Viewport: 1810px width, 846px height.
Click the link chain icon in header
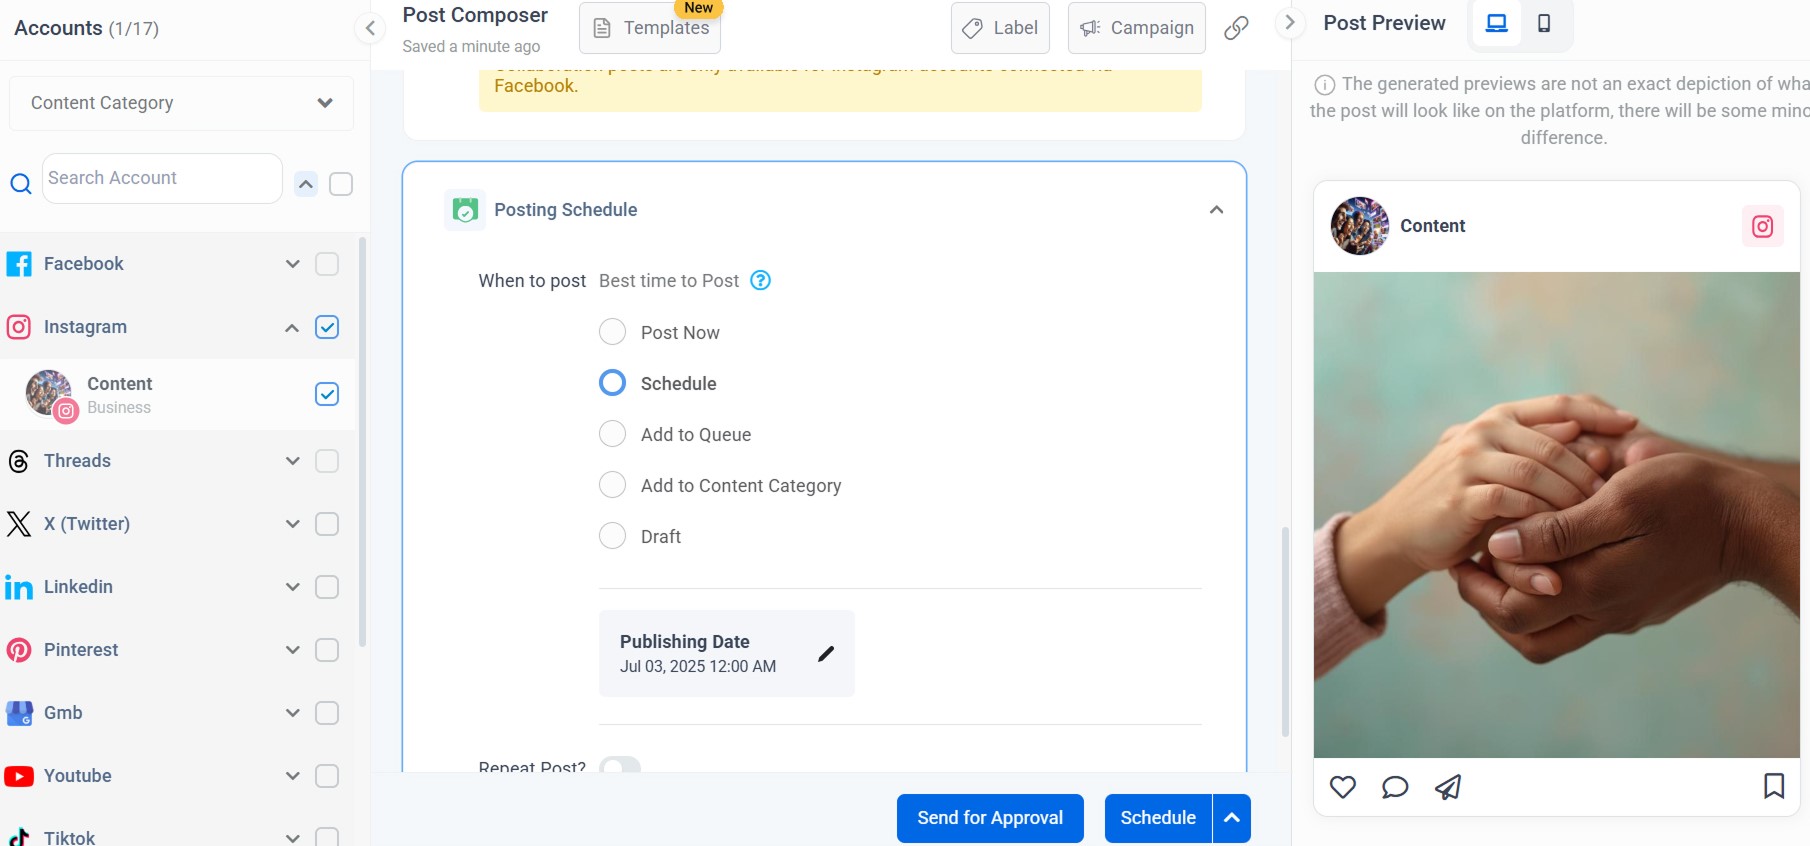[x=1236, y=28]
